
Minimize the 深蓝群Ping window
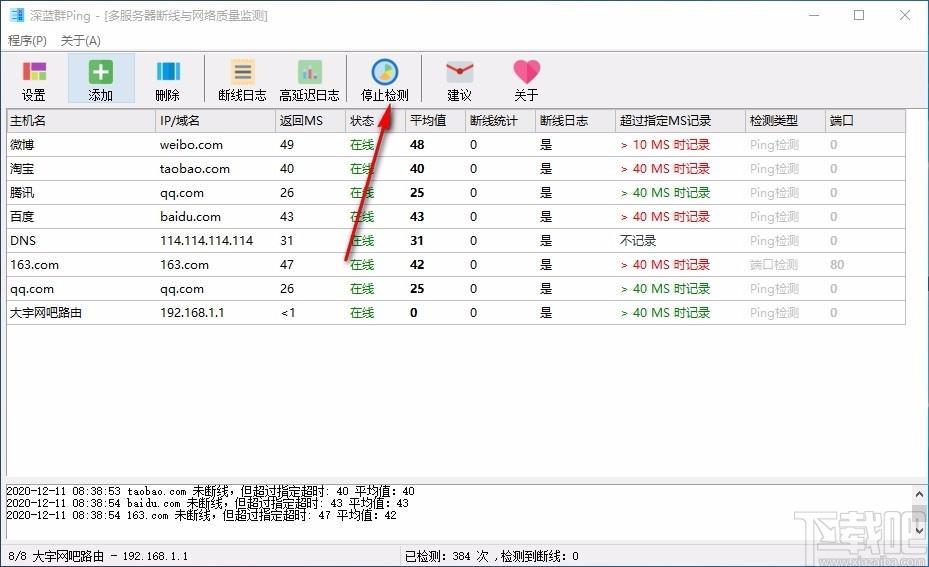tap(814, 15)
